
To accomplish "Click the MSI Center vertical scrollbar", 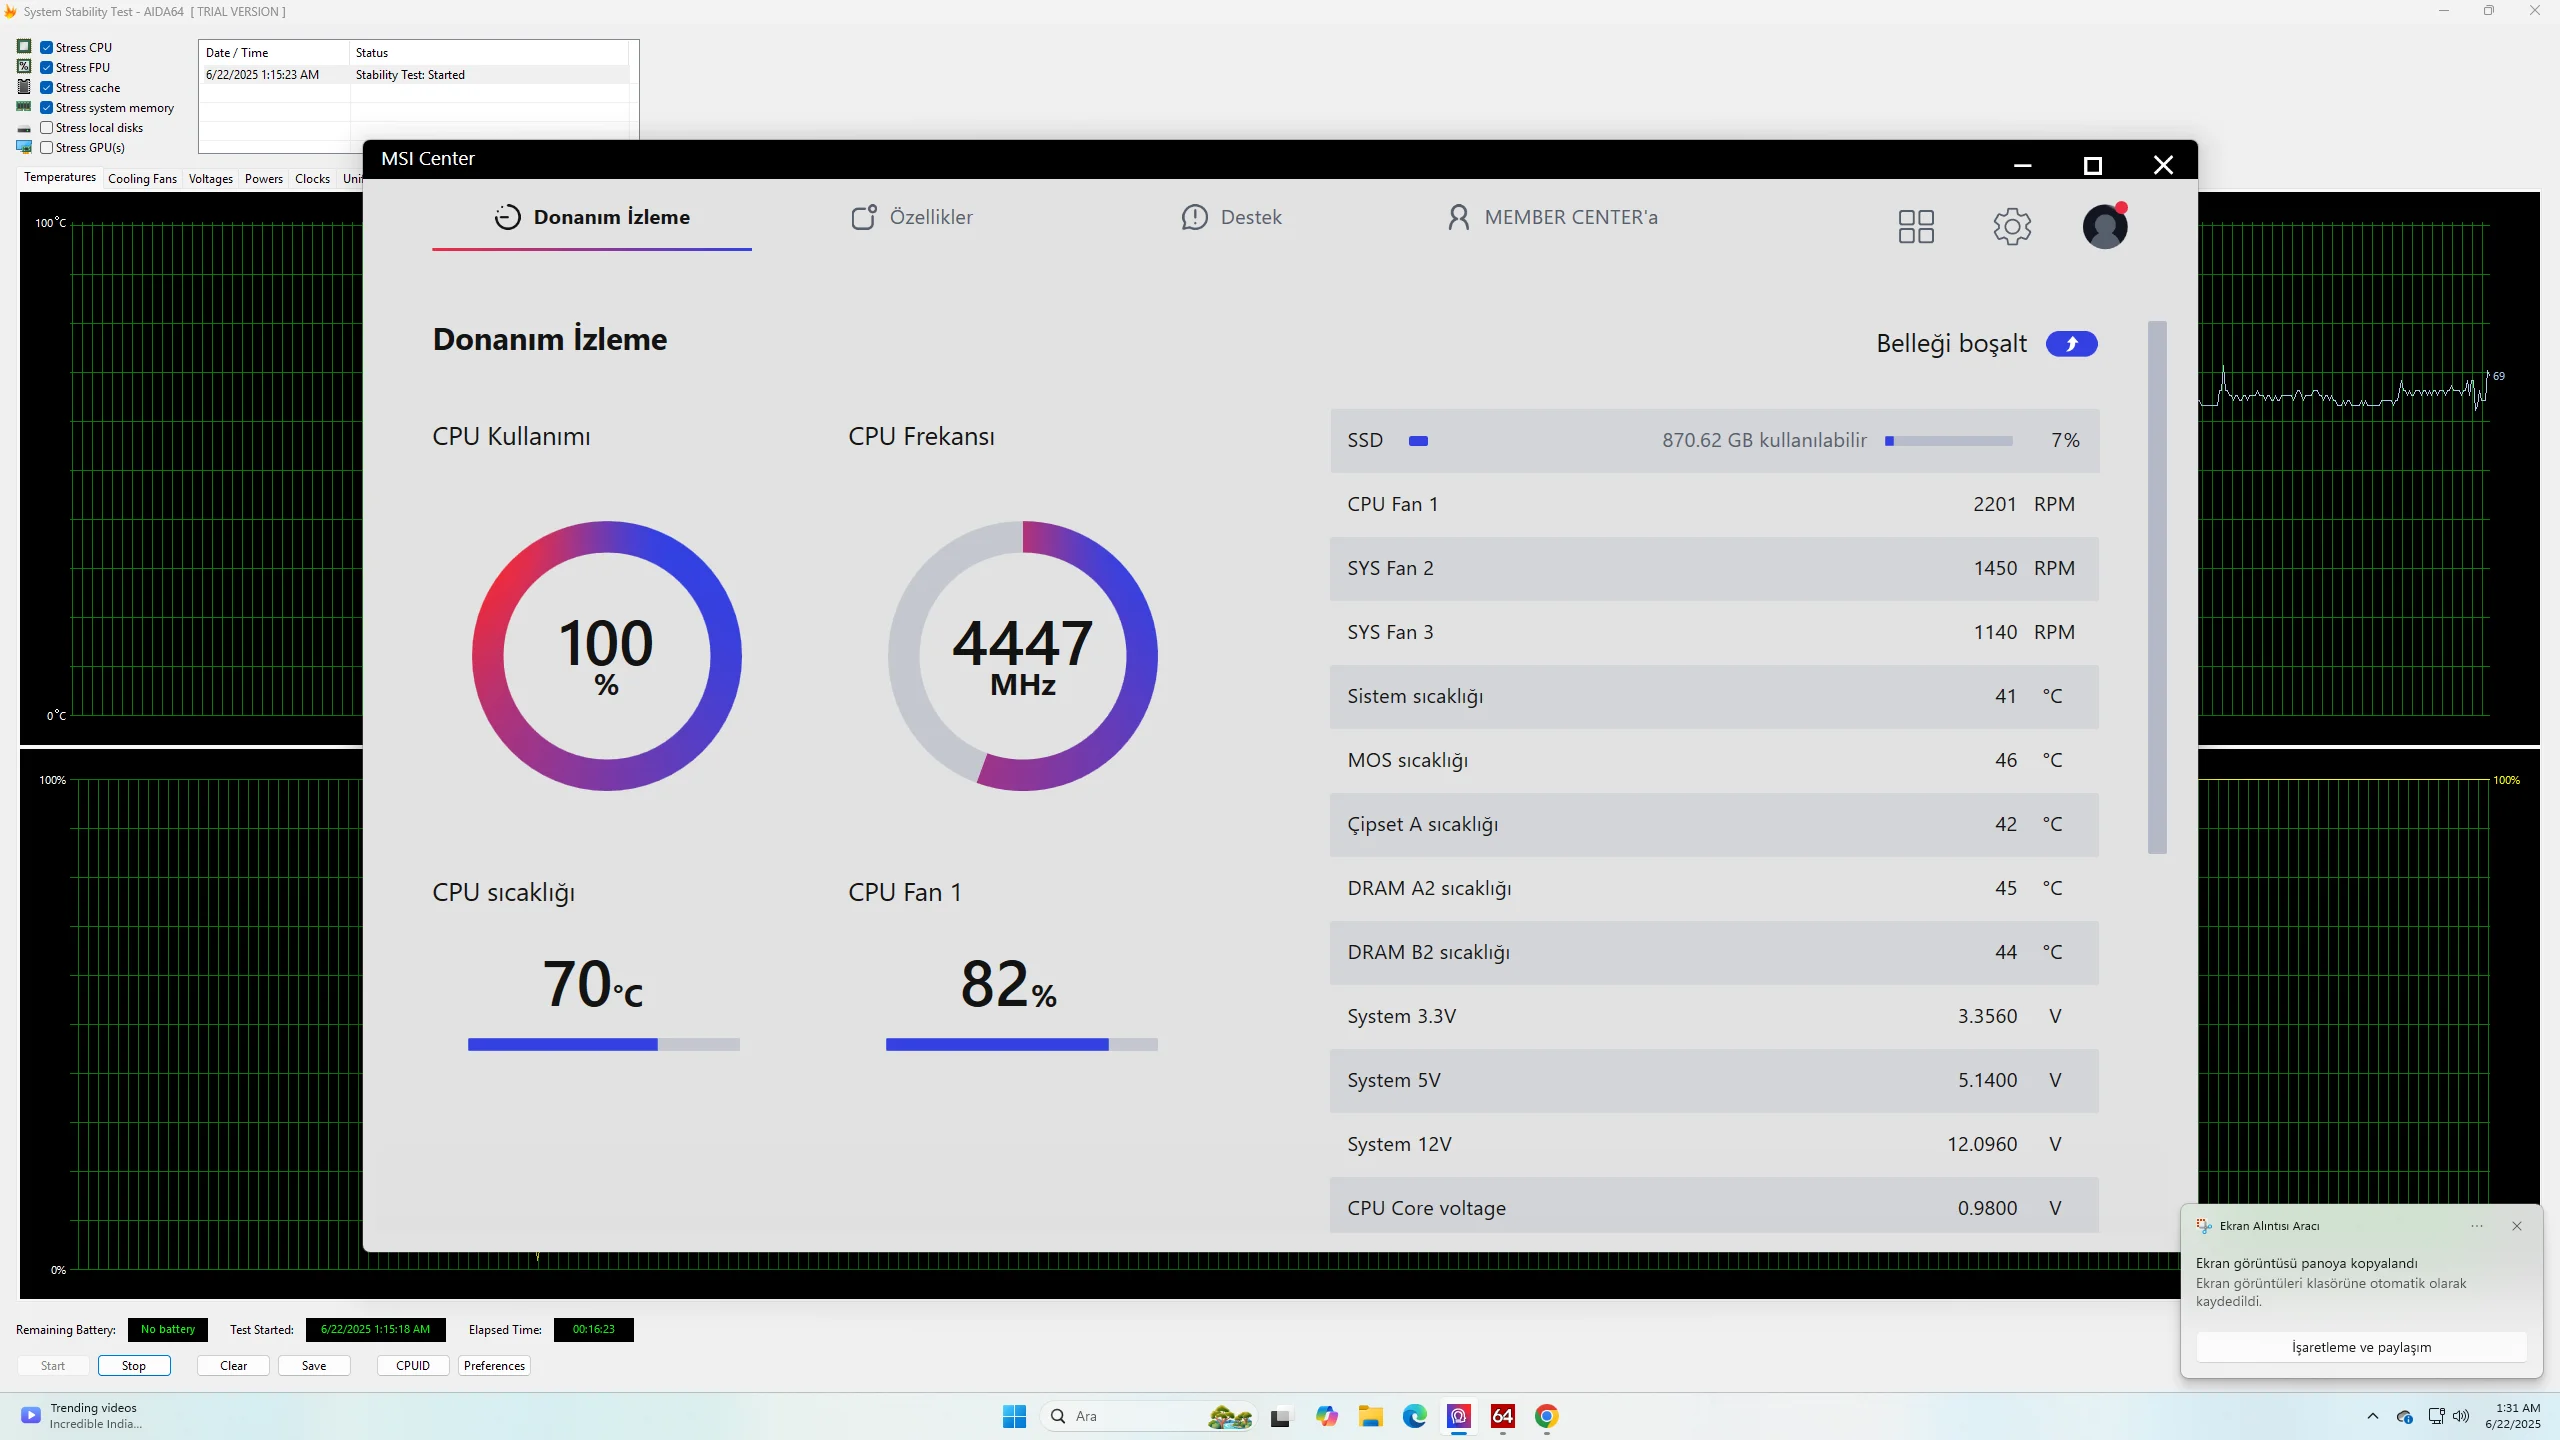I will 2157,587.
